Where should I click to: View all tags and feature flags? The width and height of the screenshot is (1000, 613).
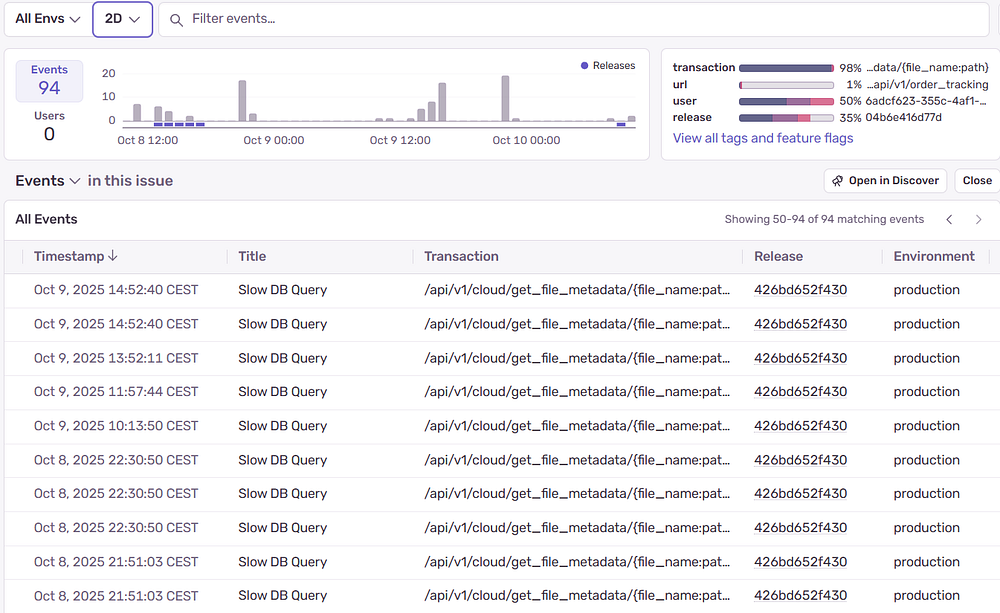coord(763,138)
